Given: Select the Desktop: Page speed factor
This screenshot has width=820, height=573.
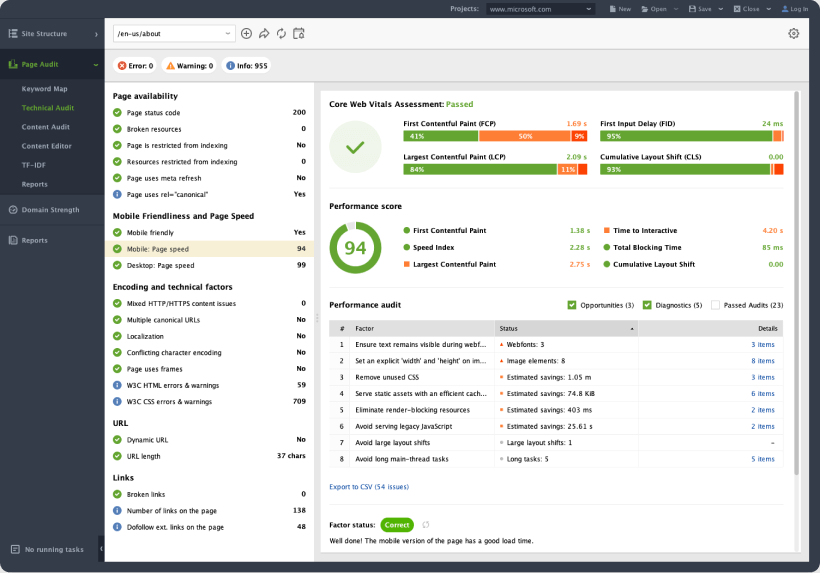Looking at the screenshot, I should coord(160,266).
